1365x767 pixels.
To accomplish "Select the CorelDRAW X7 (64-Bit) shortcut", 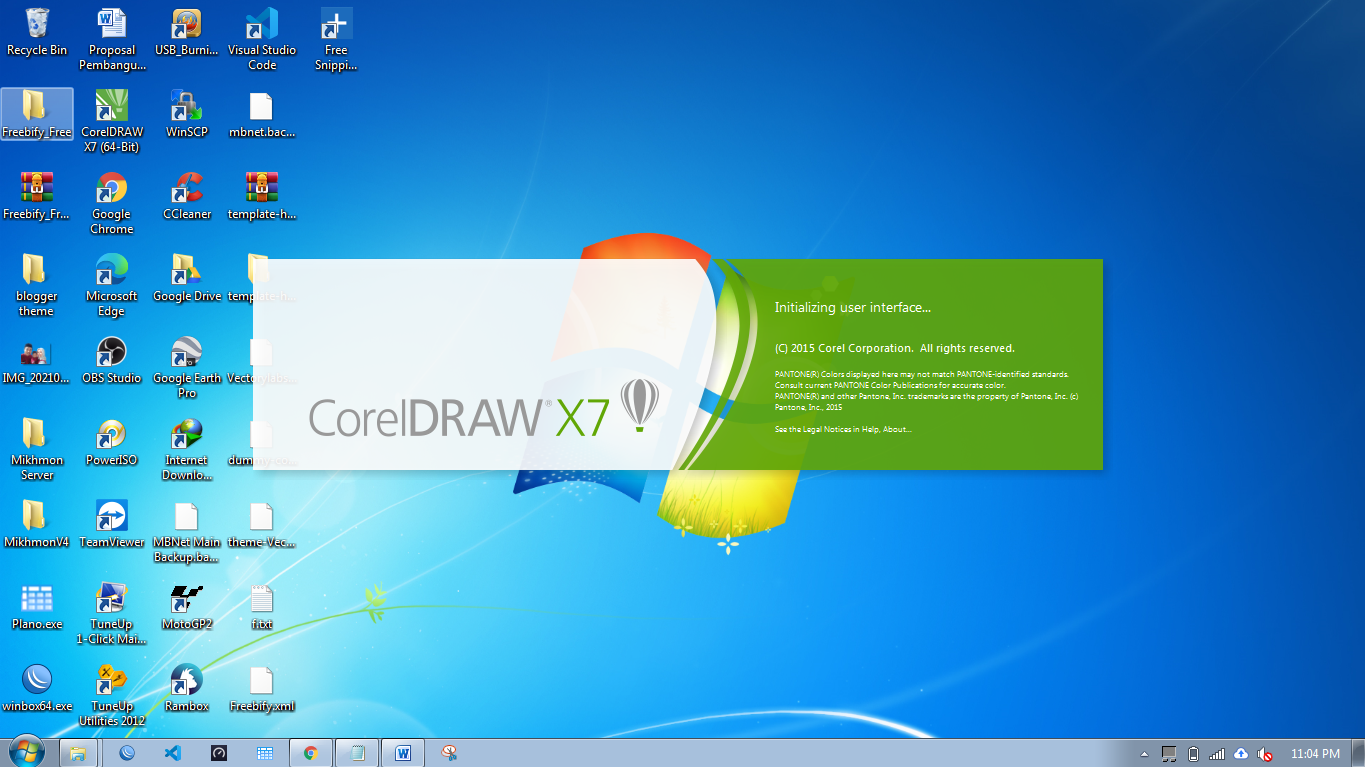I will click(x=111, y=121).
